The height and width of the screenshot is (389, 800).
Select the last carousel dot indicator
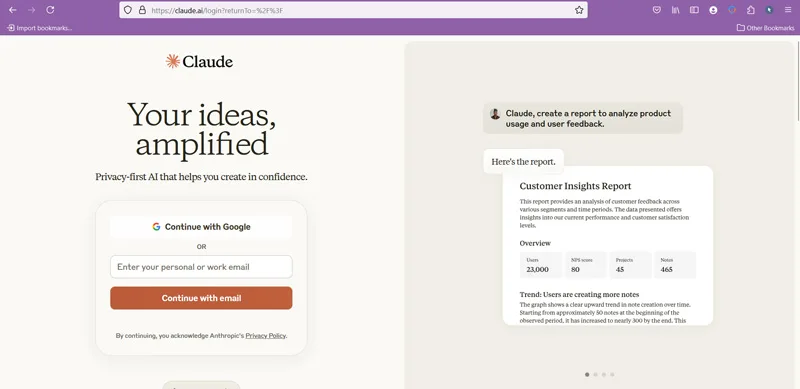[x=612, y=375]
